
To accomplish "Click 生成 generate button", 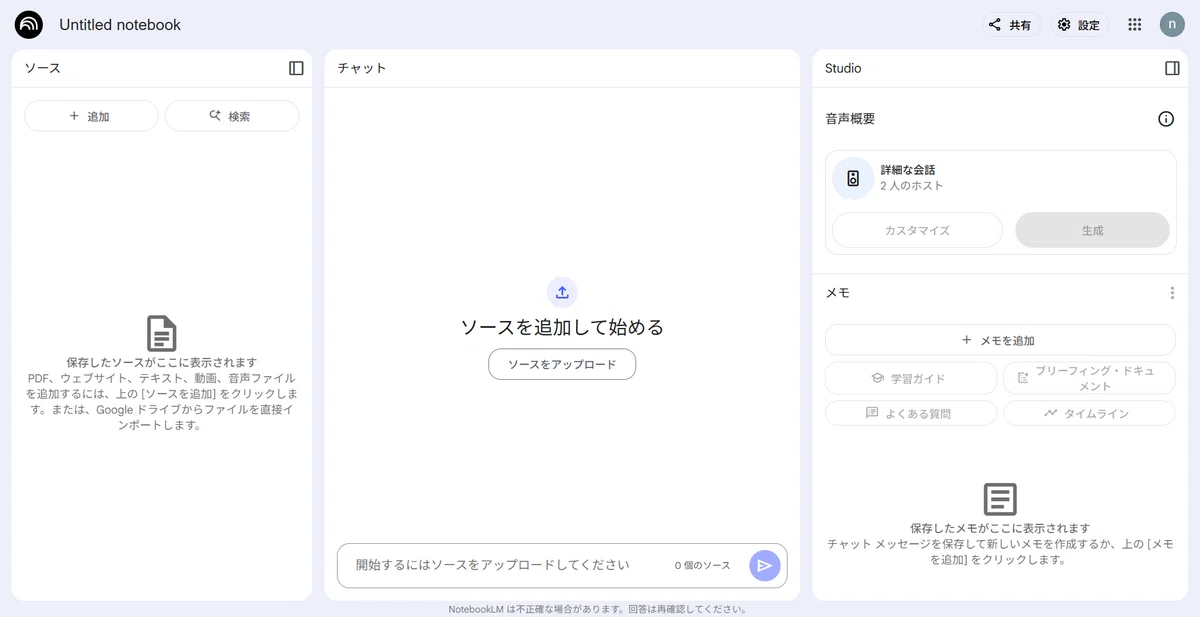I will pos(1092,230).
